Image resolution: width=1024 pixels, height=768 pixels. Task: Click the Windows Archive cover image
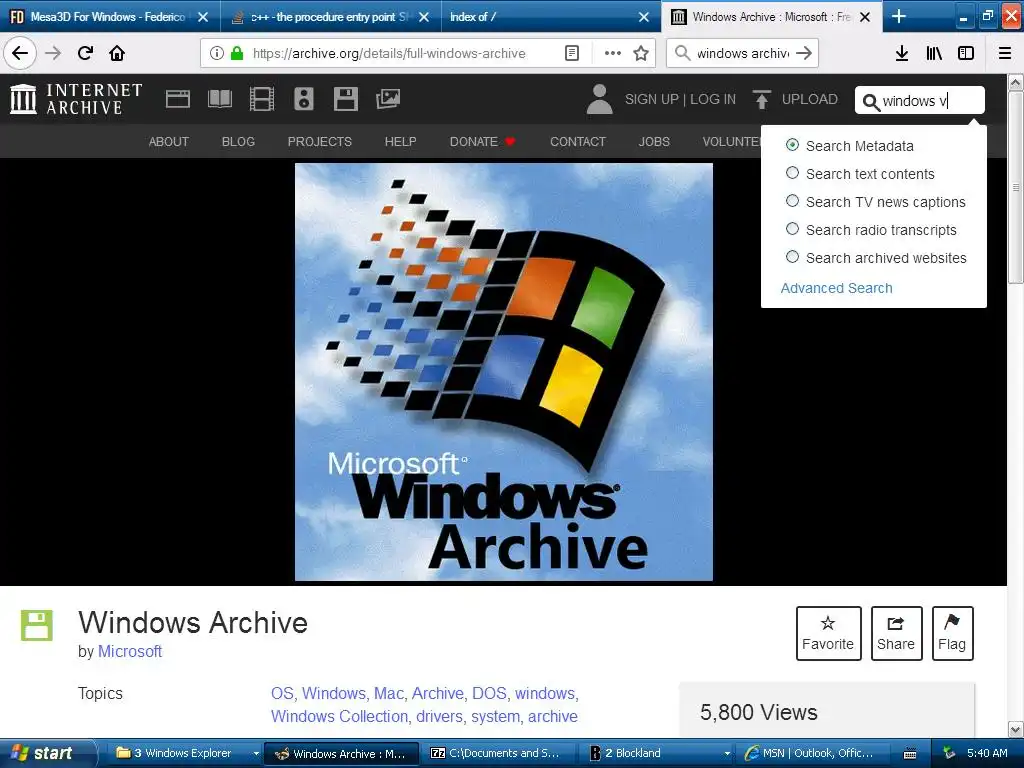[504, 372]
